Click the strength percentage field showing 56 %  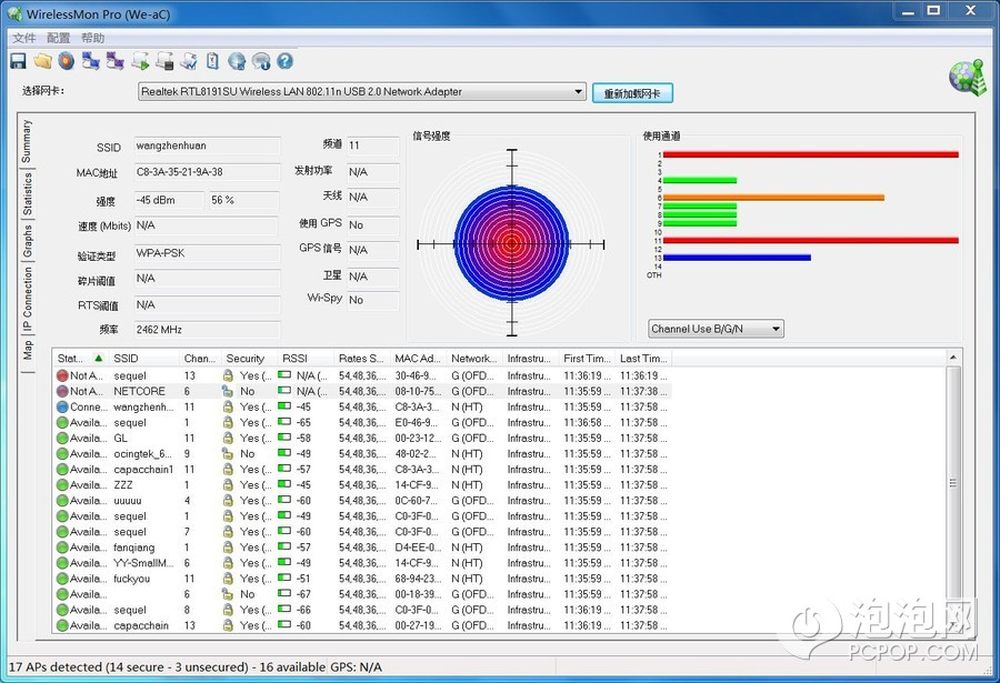244,200
